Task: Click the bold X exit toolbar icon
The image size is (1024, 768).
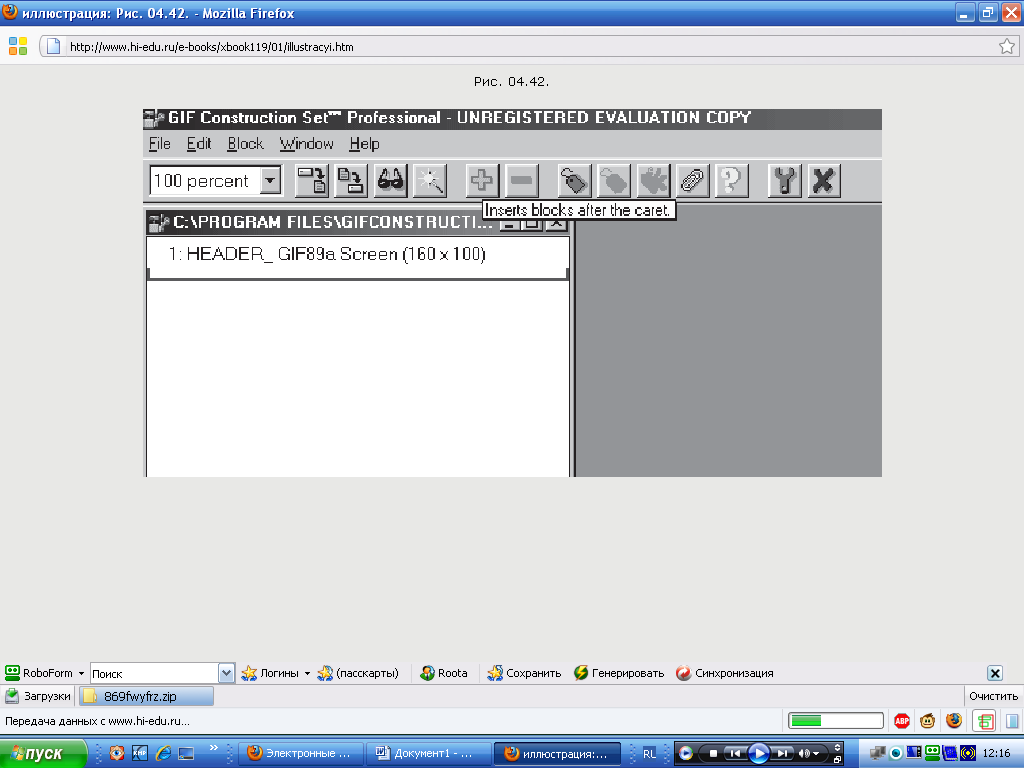Action: tap(824, 180)
